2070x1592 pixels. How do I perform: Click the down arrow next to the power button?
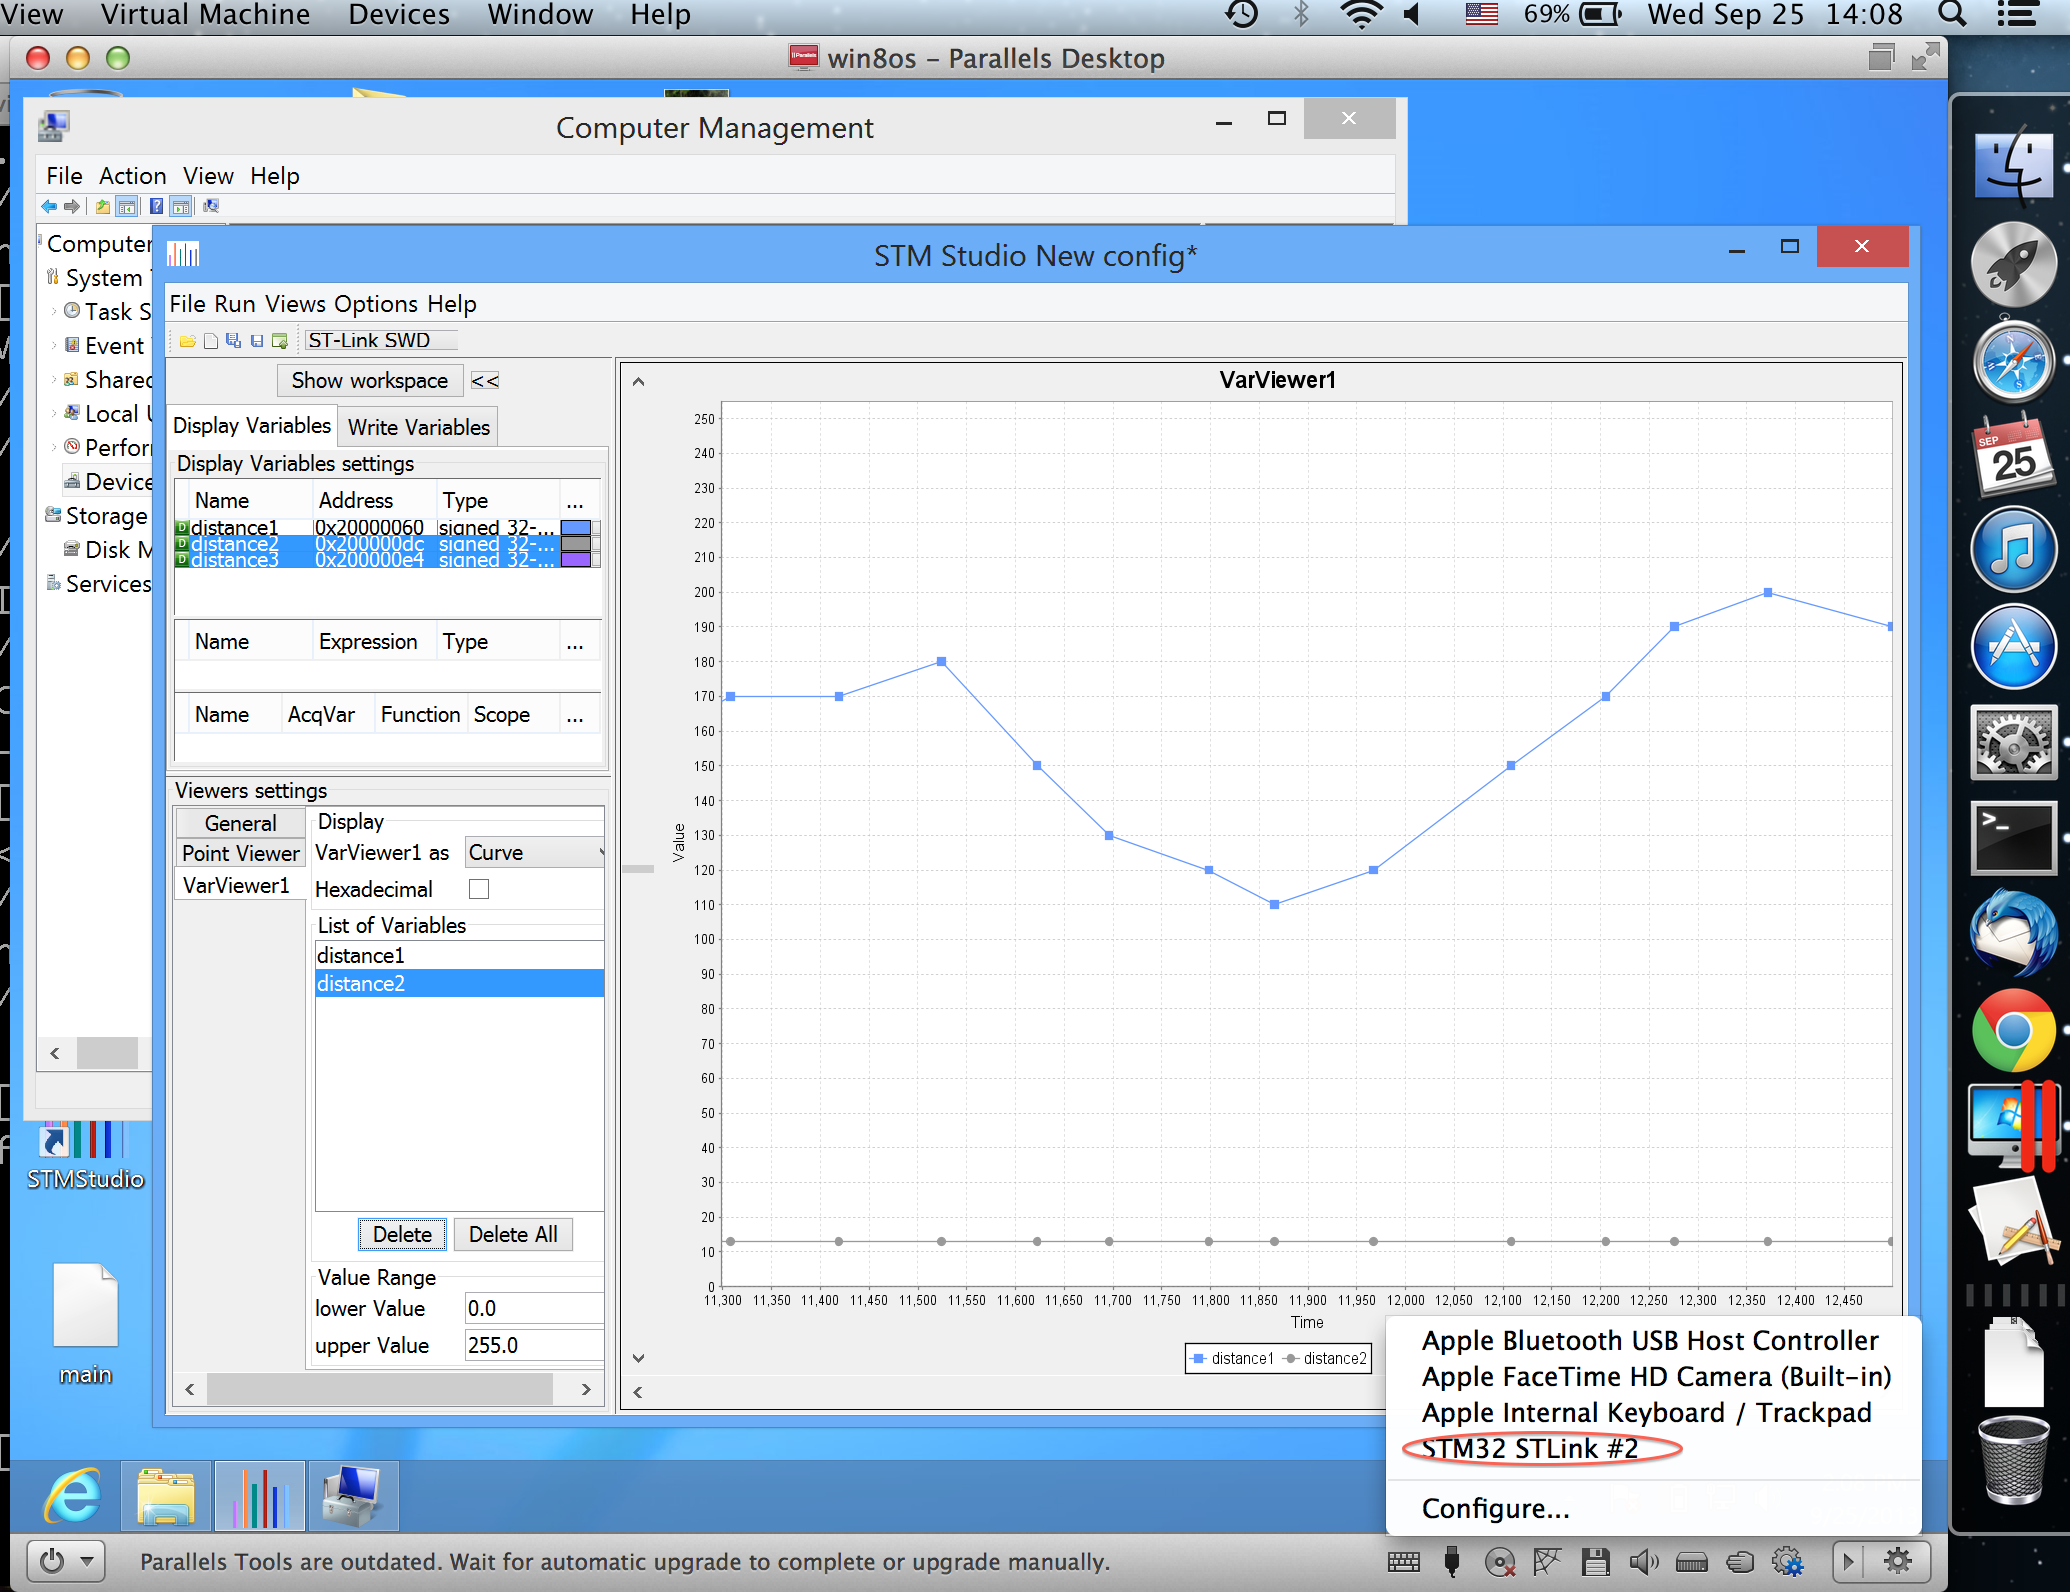(x=87, y=1561)
